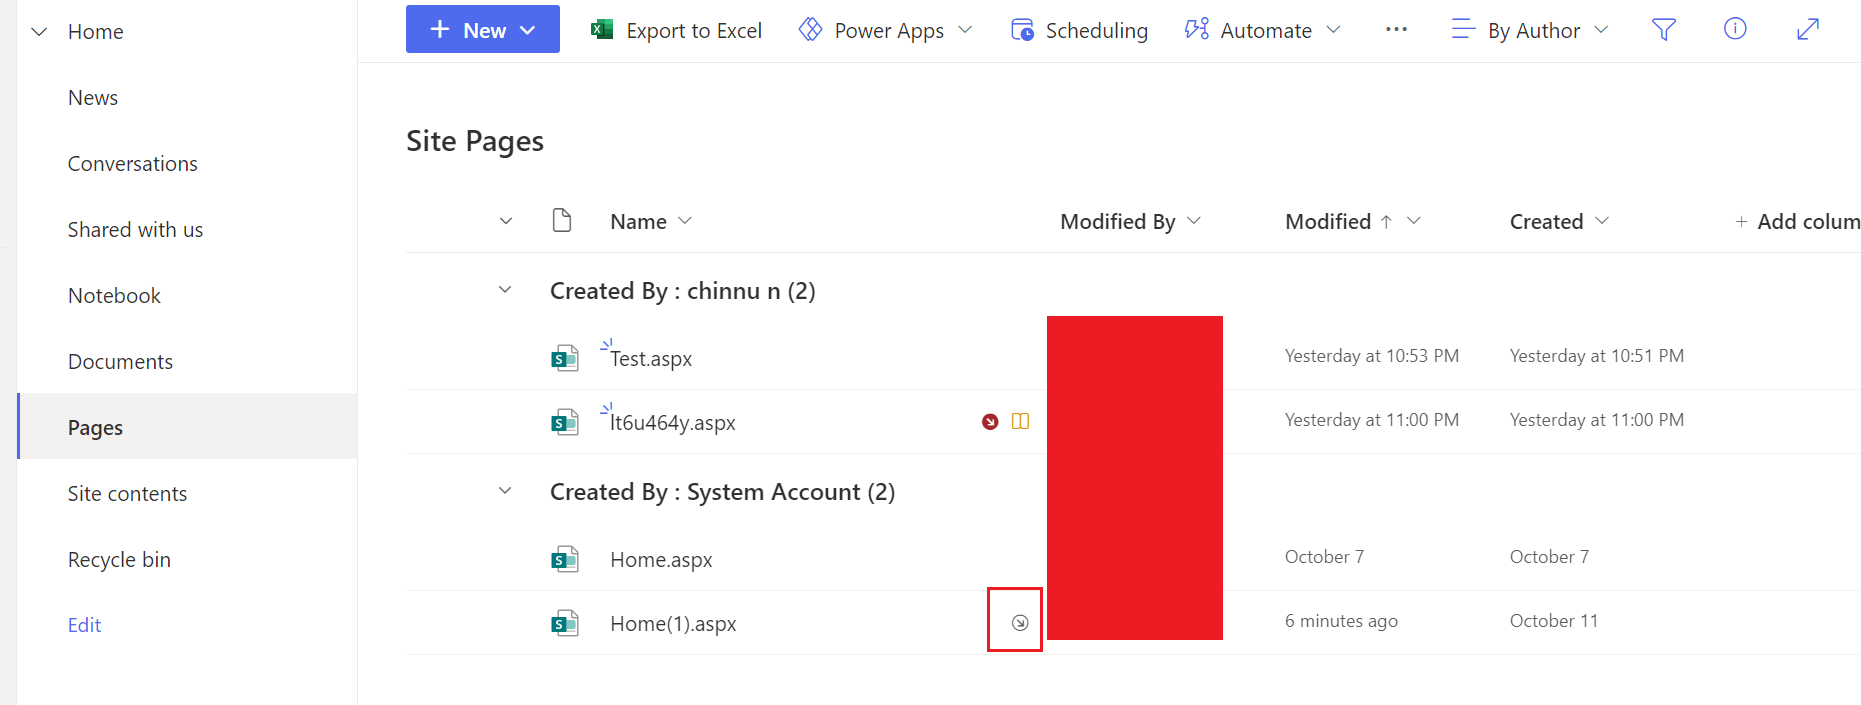Select the Test.aspx row checkbox area
Screen dimensions: 1861x705
[x=505, y=357]
